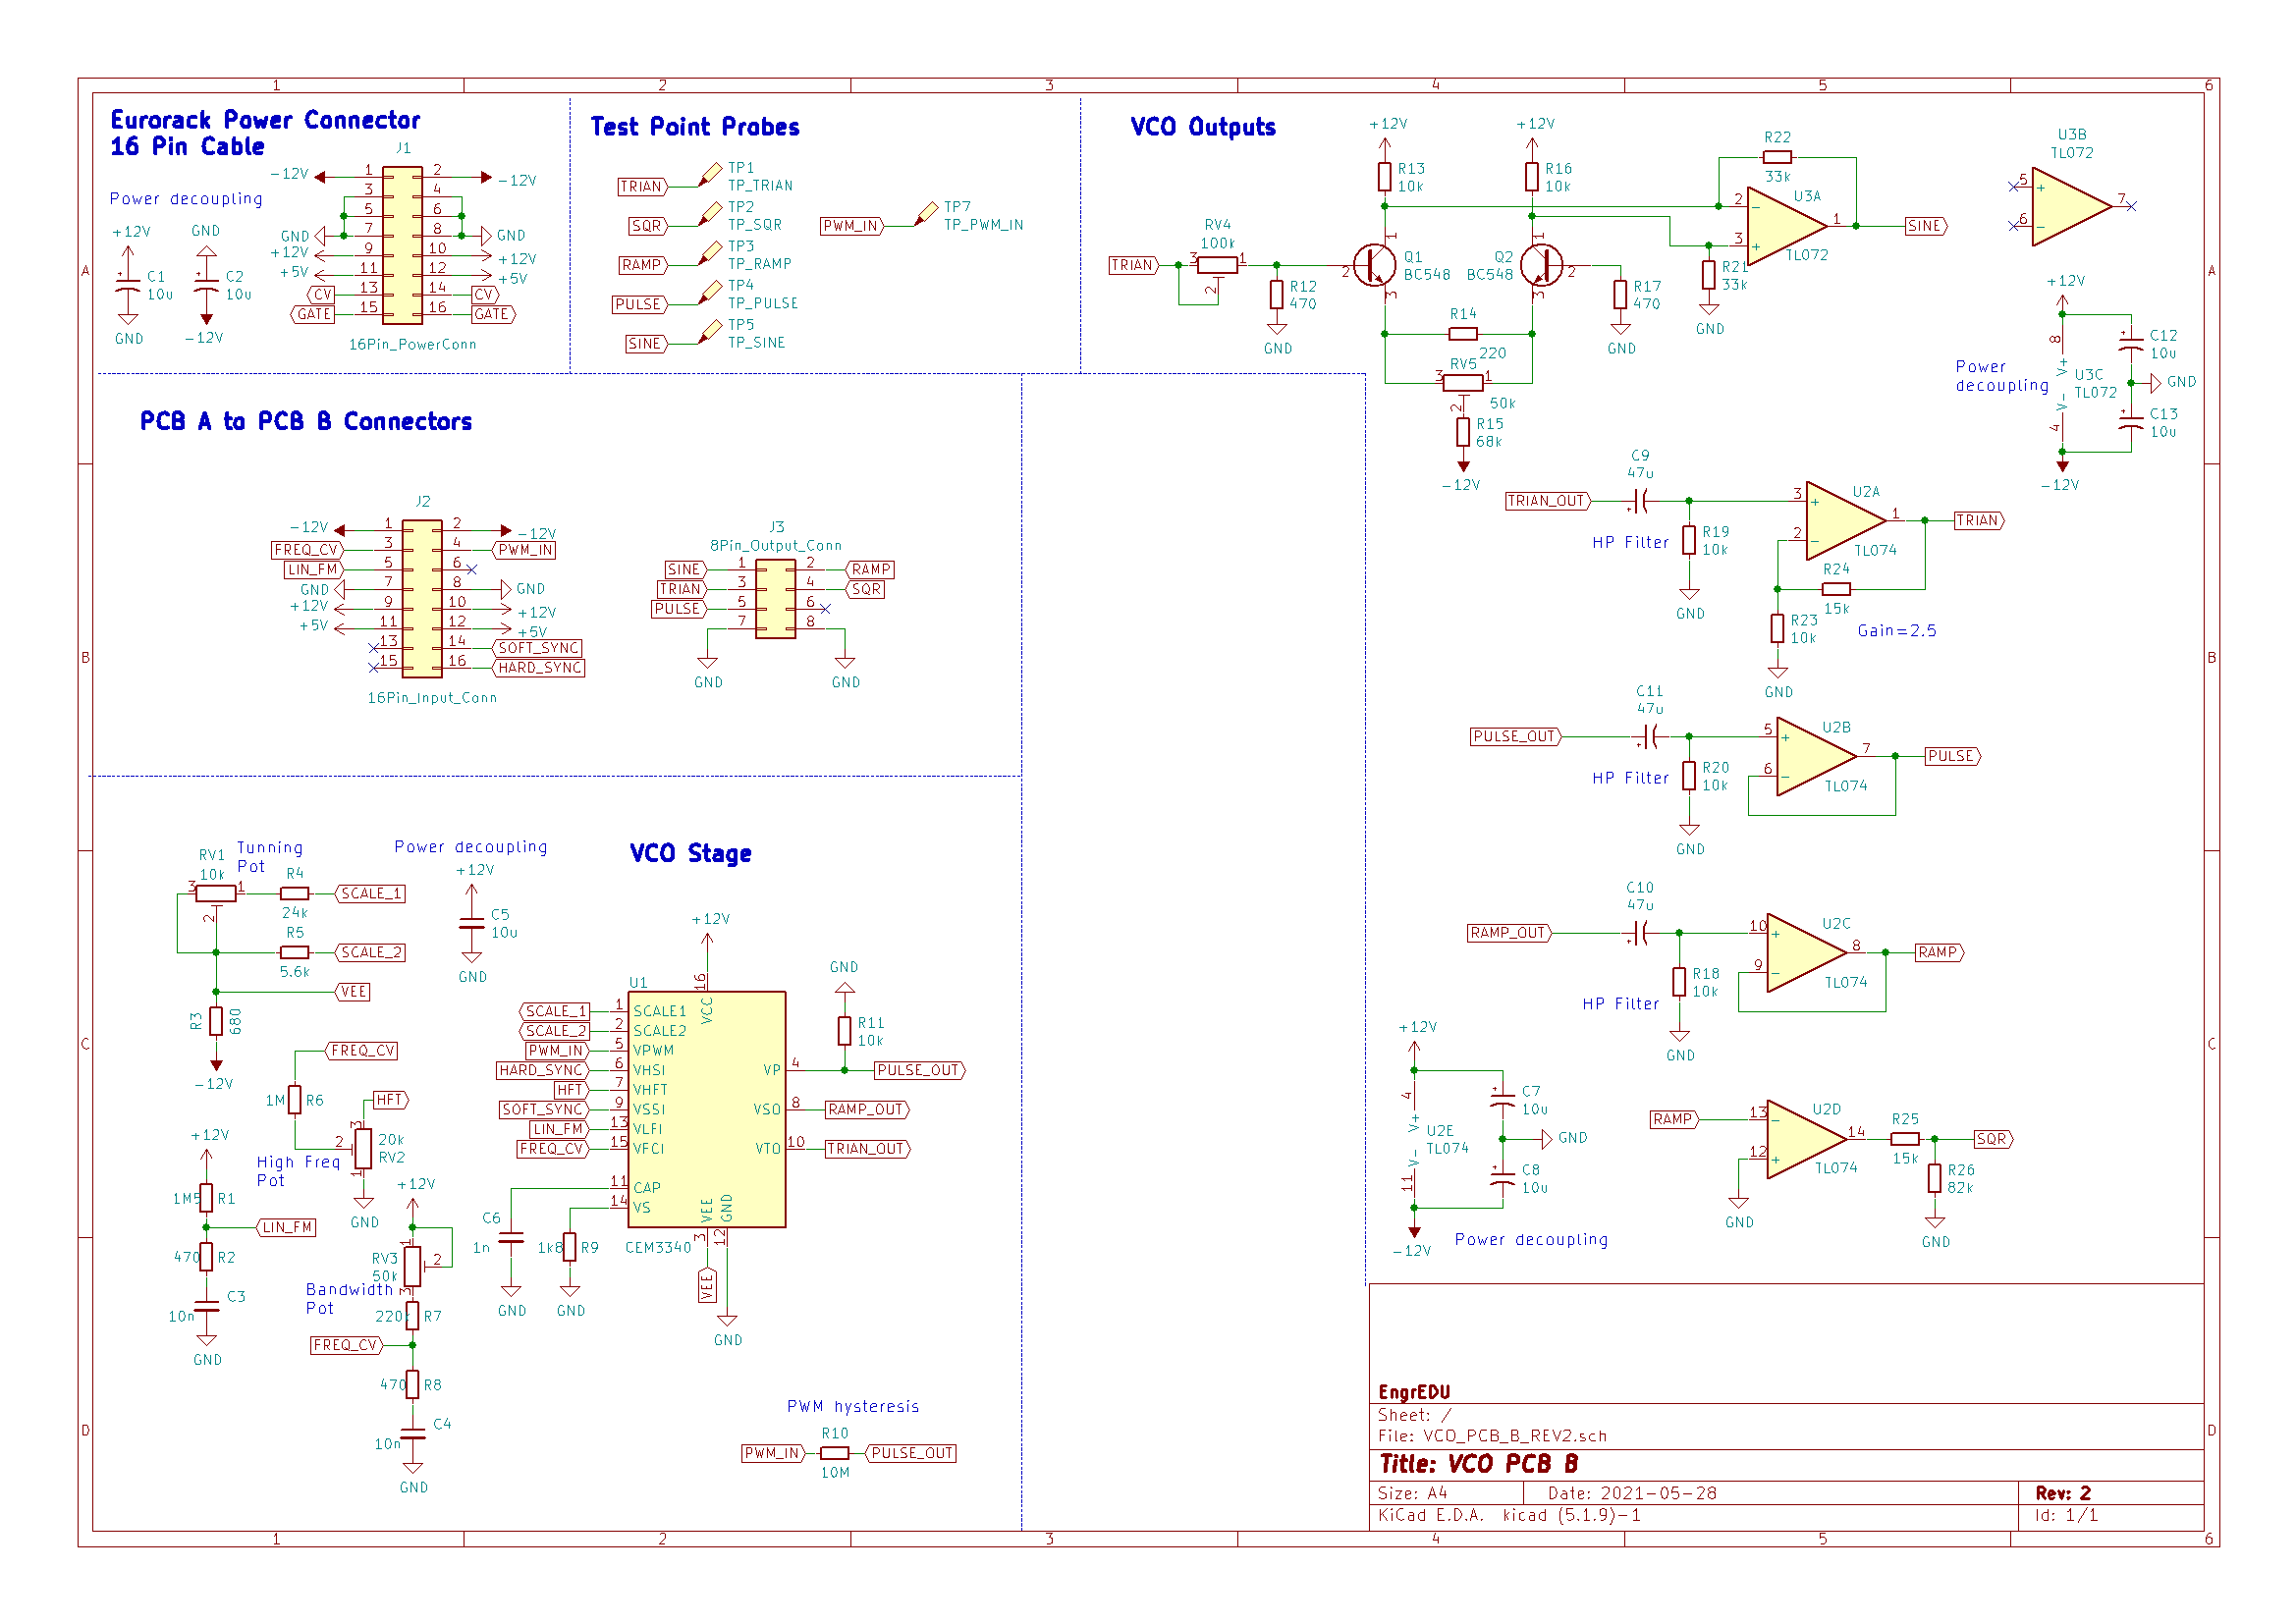
Task: Select the PWM_IN hierarchical label near TP7
Action: pyautogui.click(x=853, y=226)
